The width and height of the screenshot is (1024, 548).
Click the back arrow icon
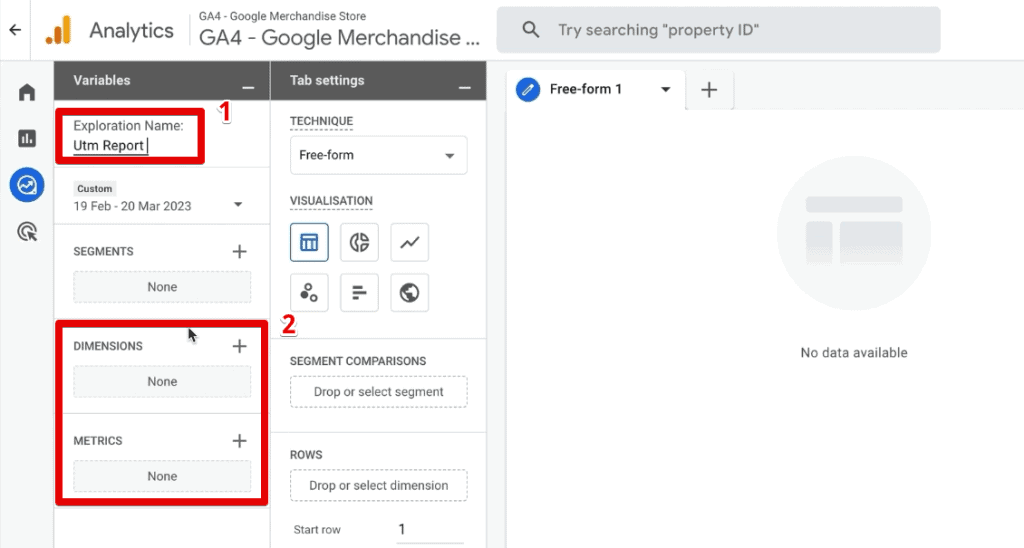click(x=15, y=30)
